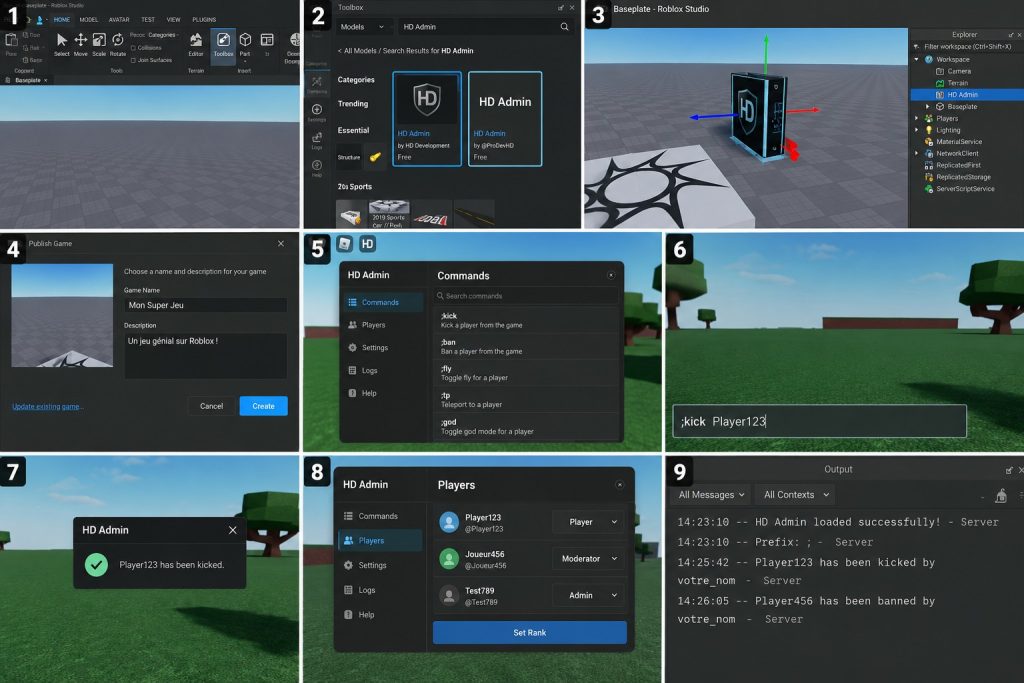This screenshot has width=1024, height=683.
Task: Open the rank dropdown for Player123
Action: (x=588, y=522)
